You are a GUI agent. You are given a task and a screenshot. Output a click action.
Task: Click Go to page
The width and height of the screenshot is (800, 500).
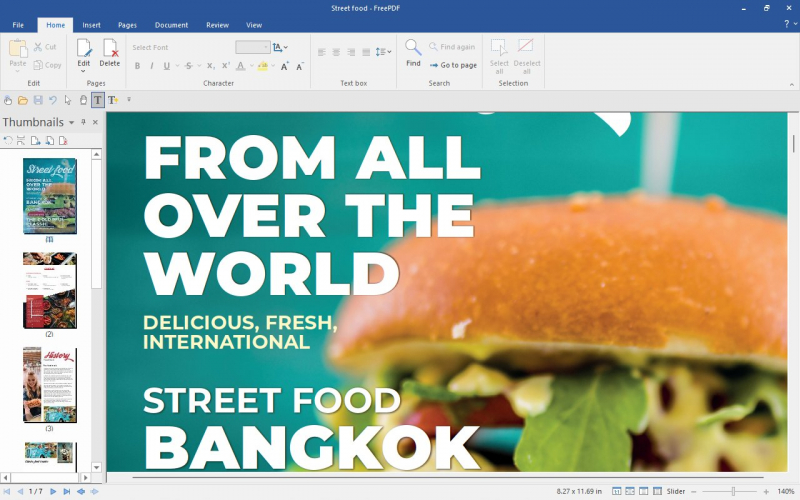tap(453, 65)
